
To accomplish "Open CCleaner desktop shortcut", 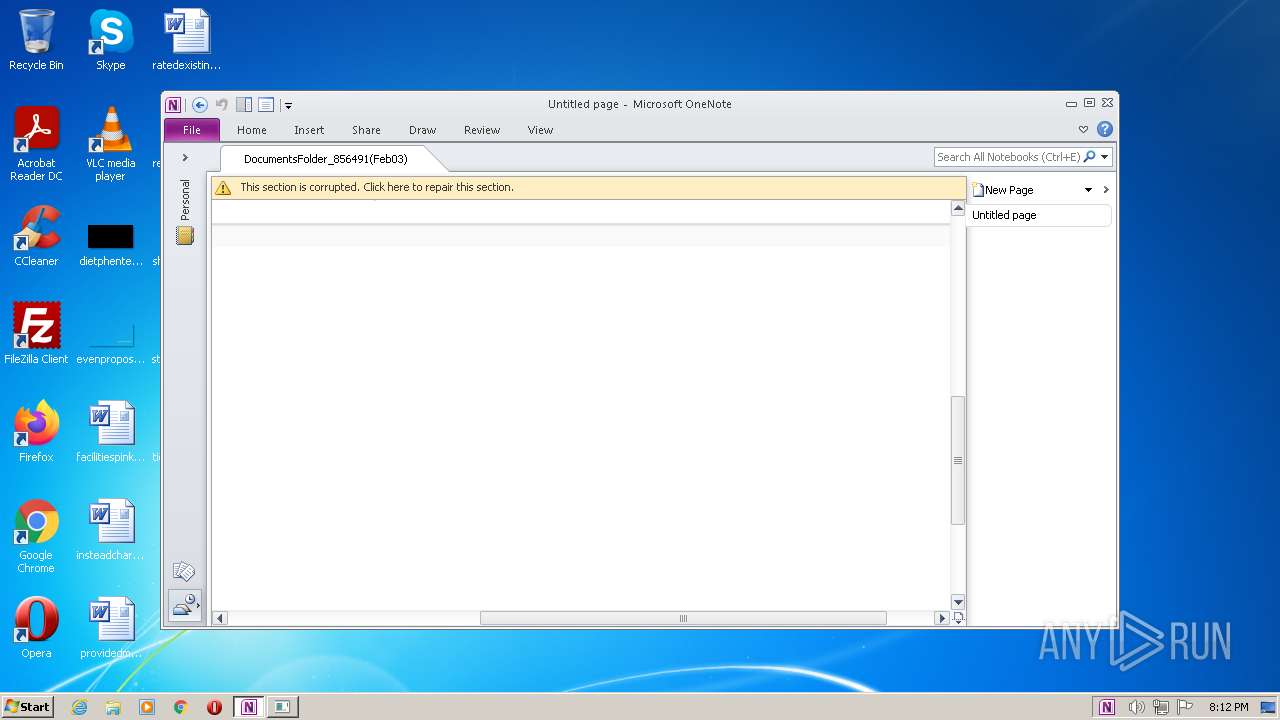I will click(36, 236).
